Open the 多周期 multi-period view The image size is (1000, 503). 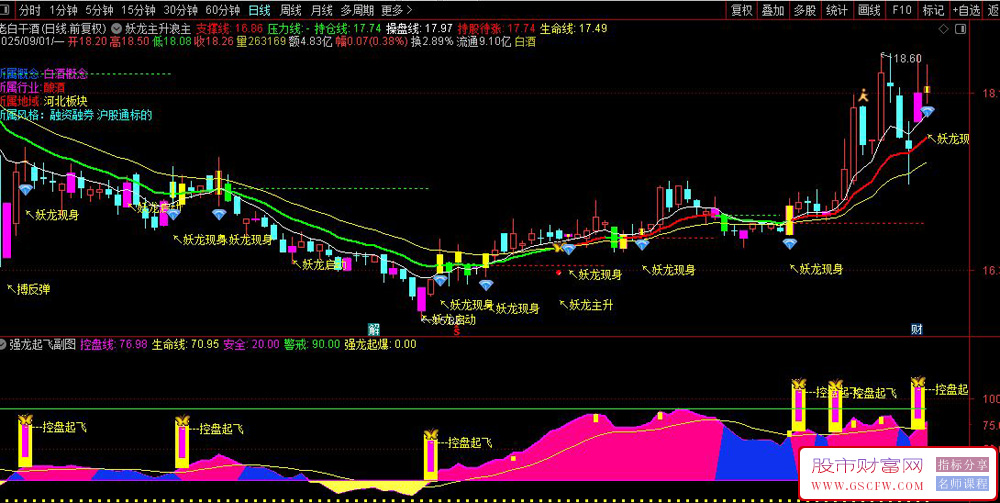[x=357, y=10]
